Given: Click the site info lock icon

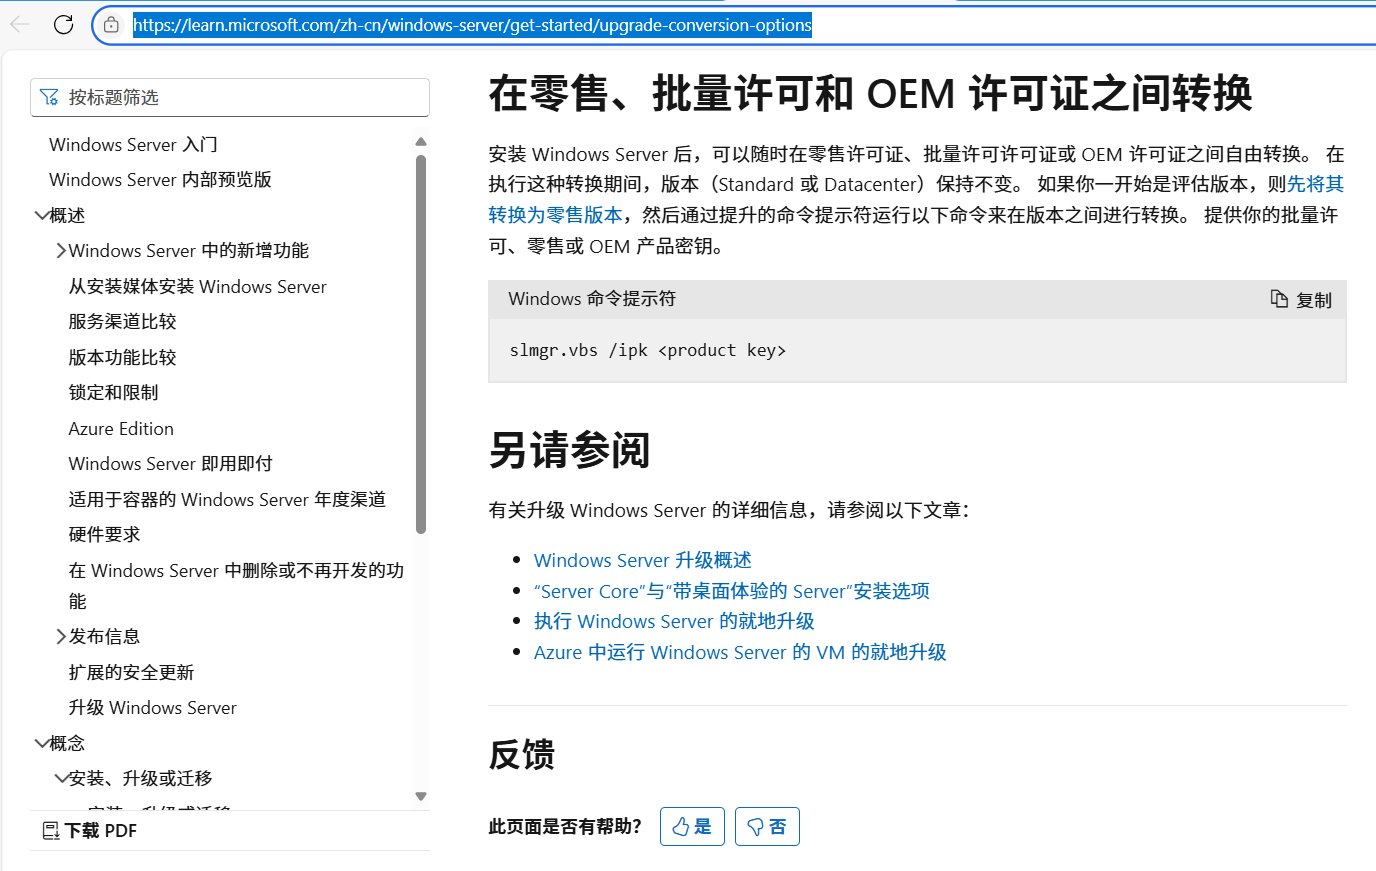Looking at the screenshot, I should click(111, 25).
